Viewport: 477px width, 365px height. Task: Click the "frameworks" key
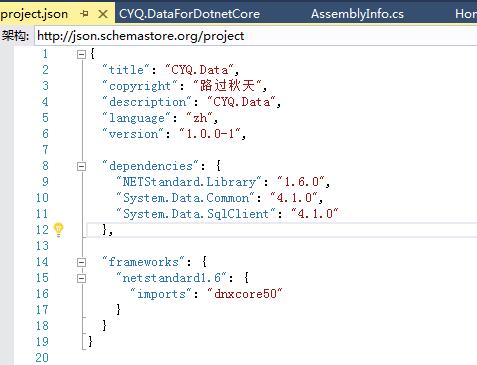point(143,262)
